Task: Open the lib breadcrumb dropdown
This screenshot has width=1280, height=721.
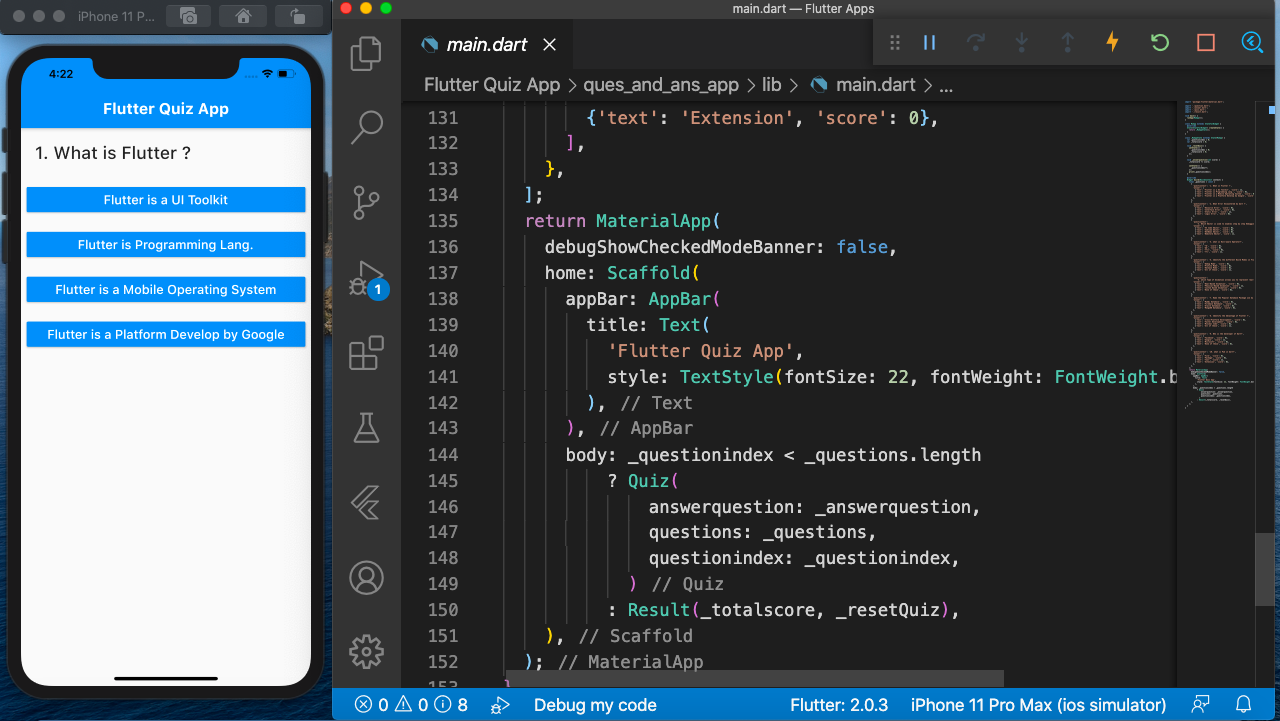Action: 771,85
